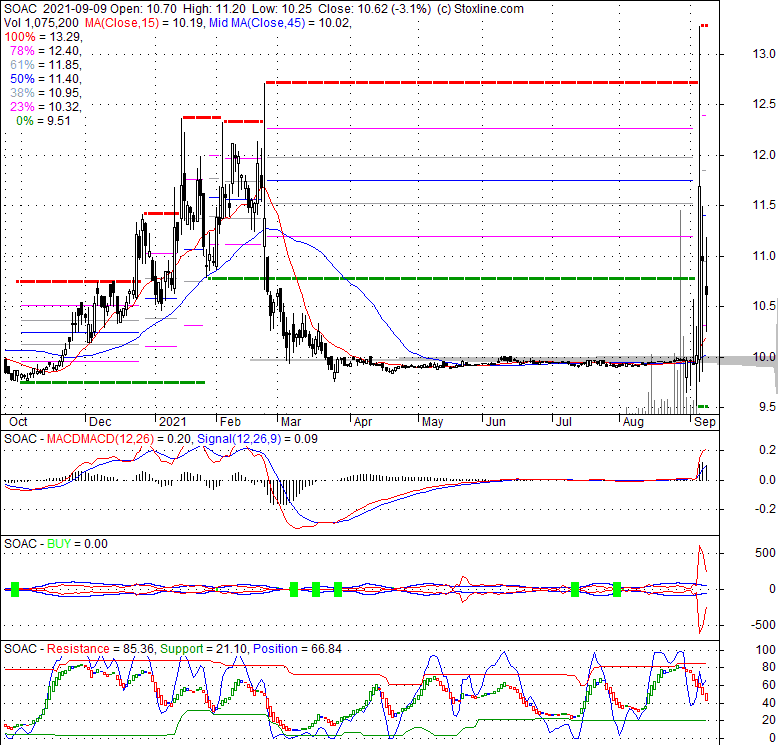This screenshot has height=745, width=780.
Task: Click the 11.0 price axis label
Action: click(764, 256)
